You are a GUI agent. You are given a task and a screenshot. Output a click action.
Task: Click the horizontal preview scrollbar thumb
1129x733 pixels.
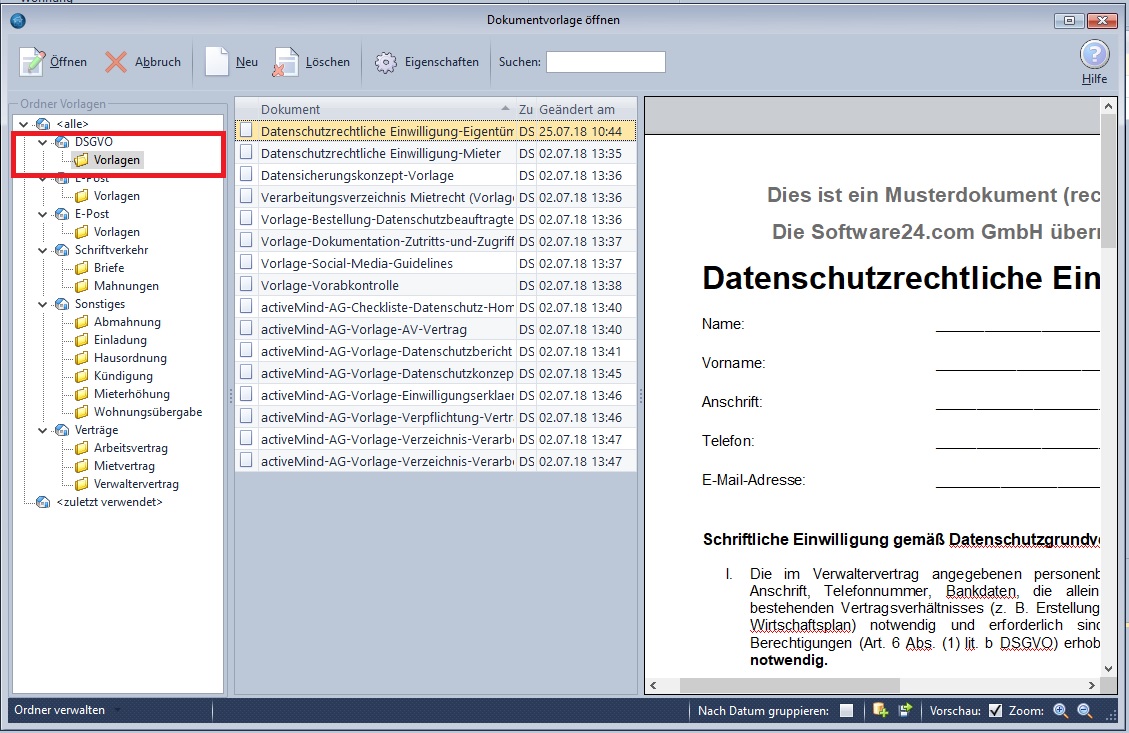tap(790, 685)
